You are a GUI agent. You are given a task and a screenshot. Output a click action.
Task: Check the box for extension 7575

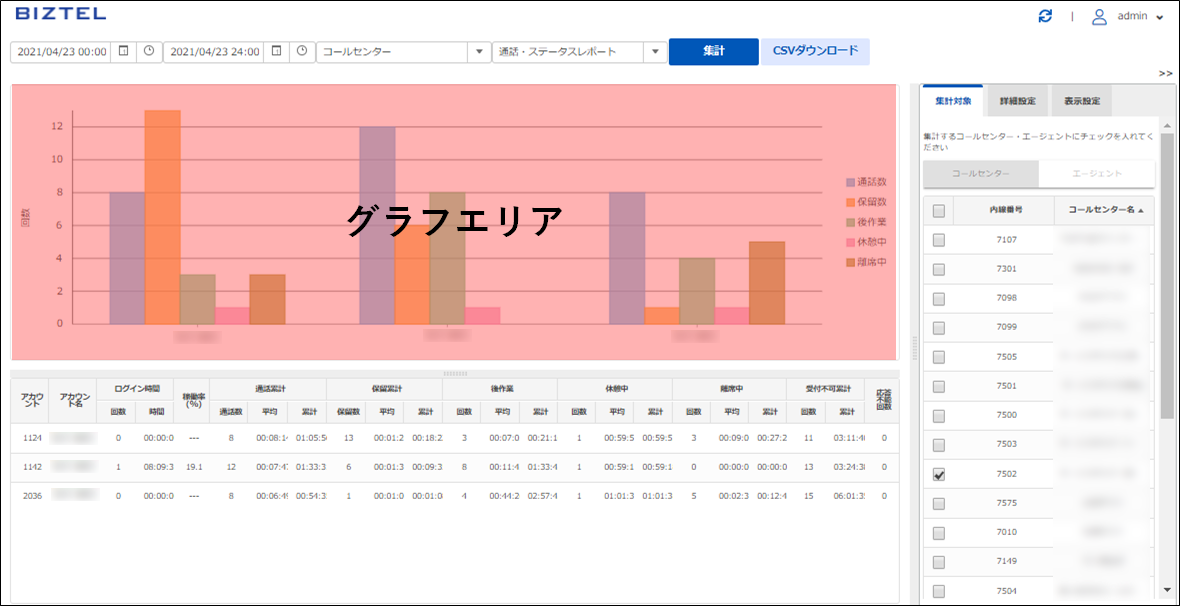938,504
